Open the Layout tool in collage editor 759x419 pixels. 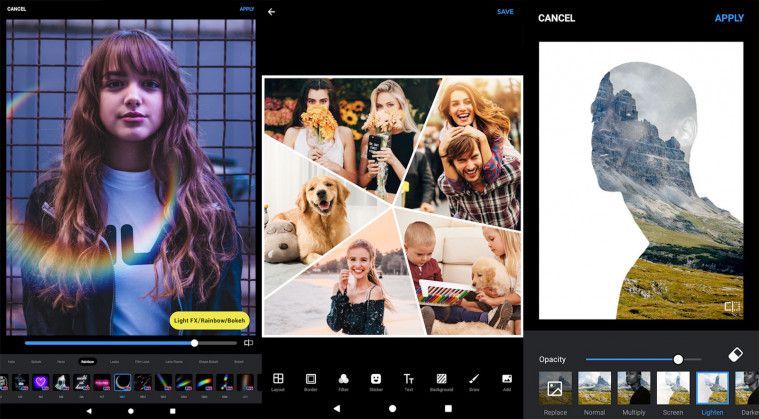[x=278, y=382]
